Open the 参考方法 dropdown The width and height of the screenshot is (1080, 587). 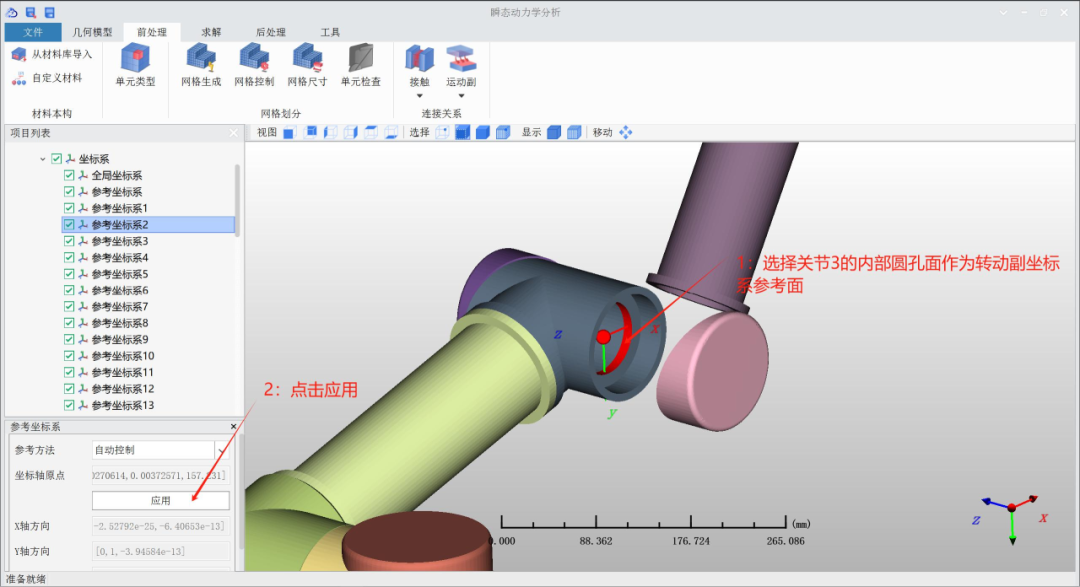(221, 451)
